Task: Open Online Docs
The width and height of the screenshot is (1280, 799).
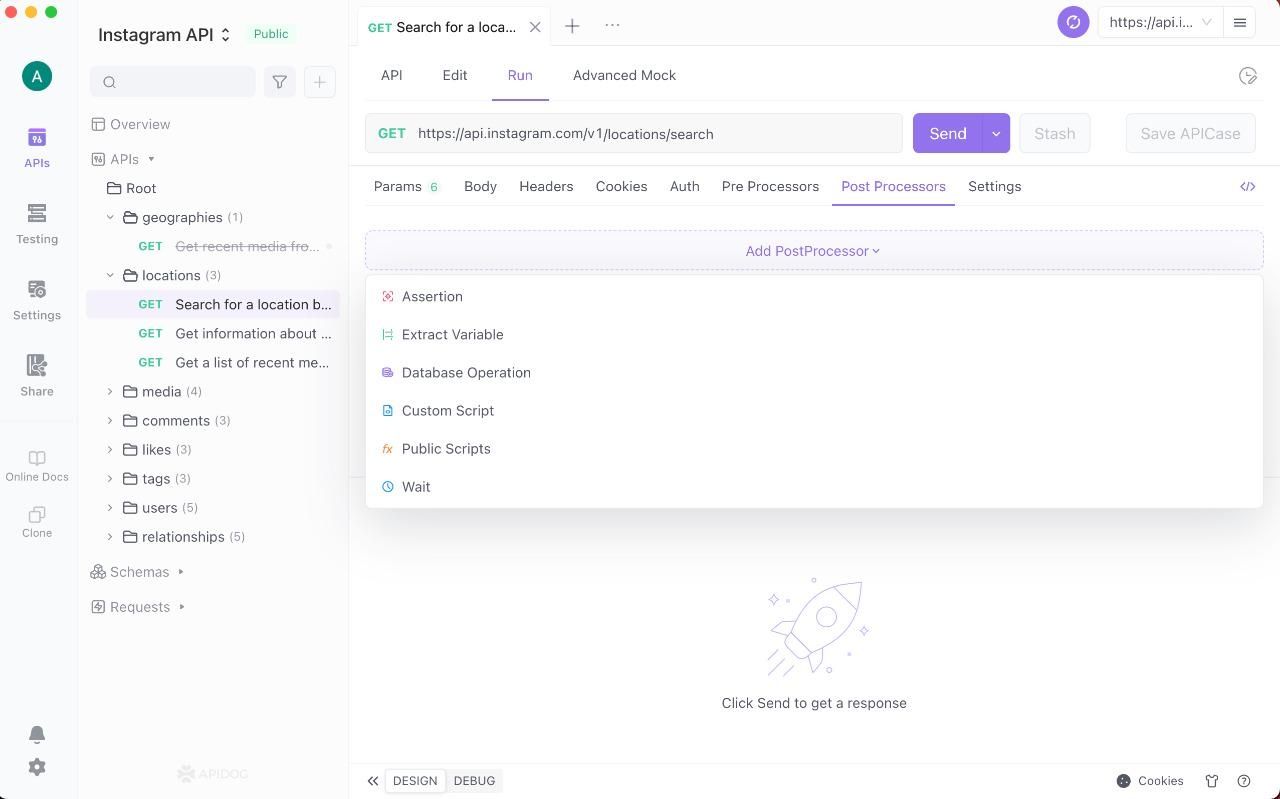Action: [37, 466]
